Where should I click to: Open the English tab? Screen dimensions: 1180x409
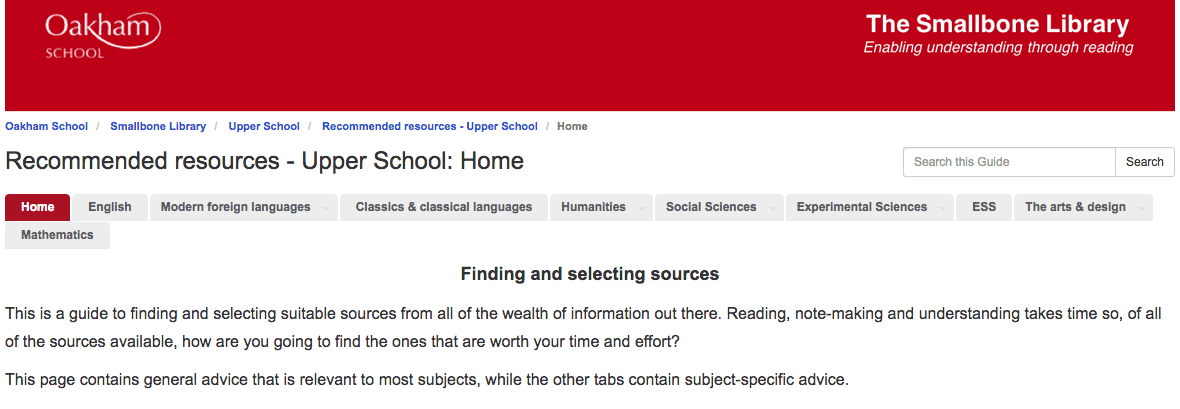click(x=110, y=207)
